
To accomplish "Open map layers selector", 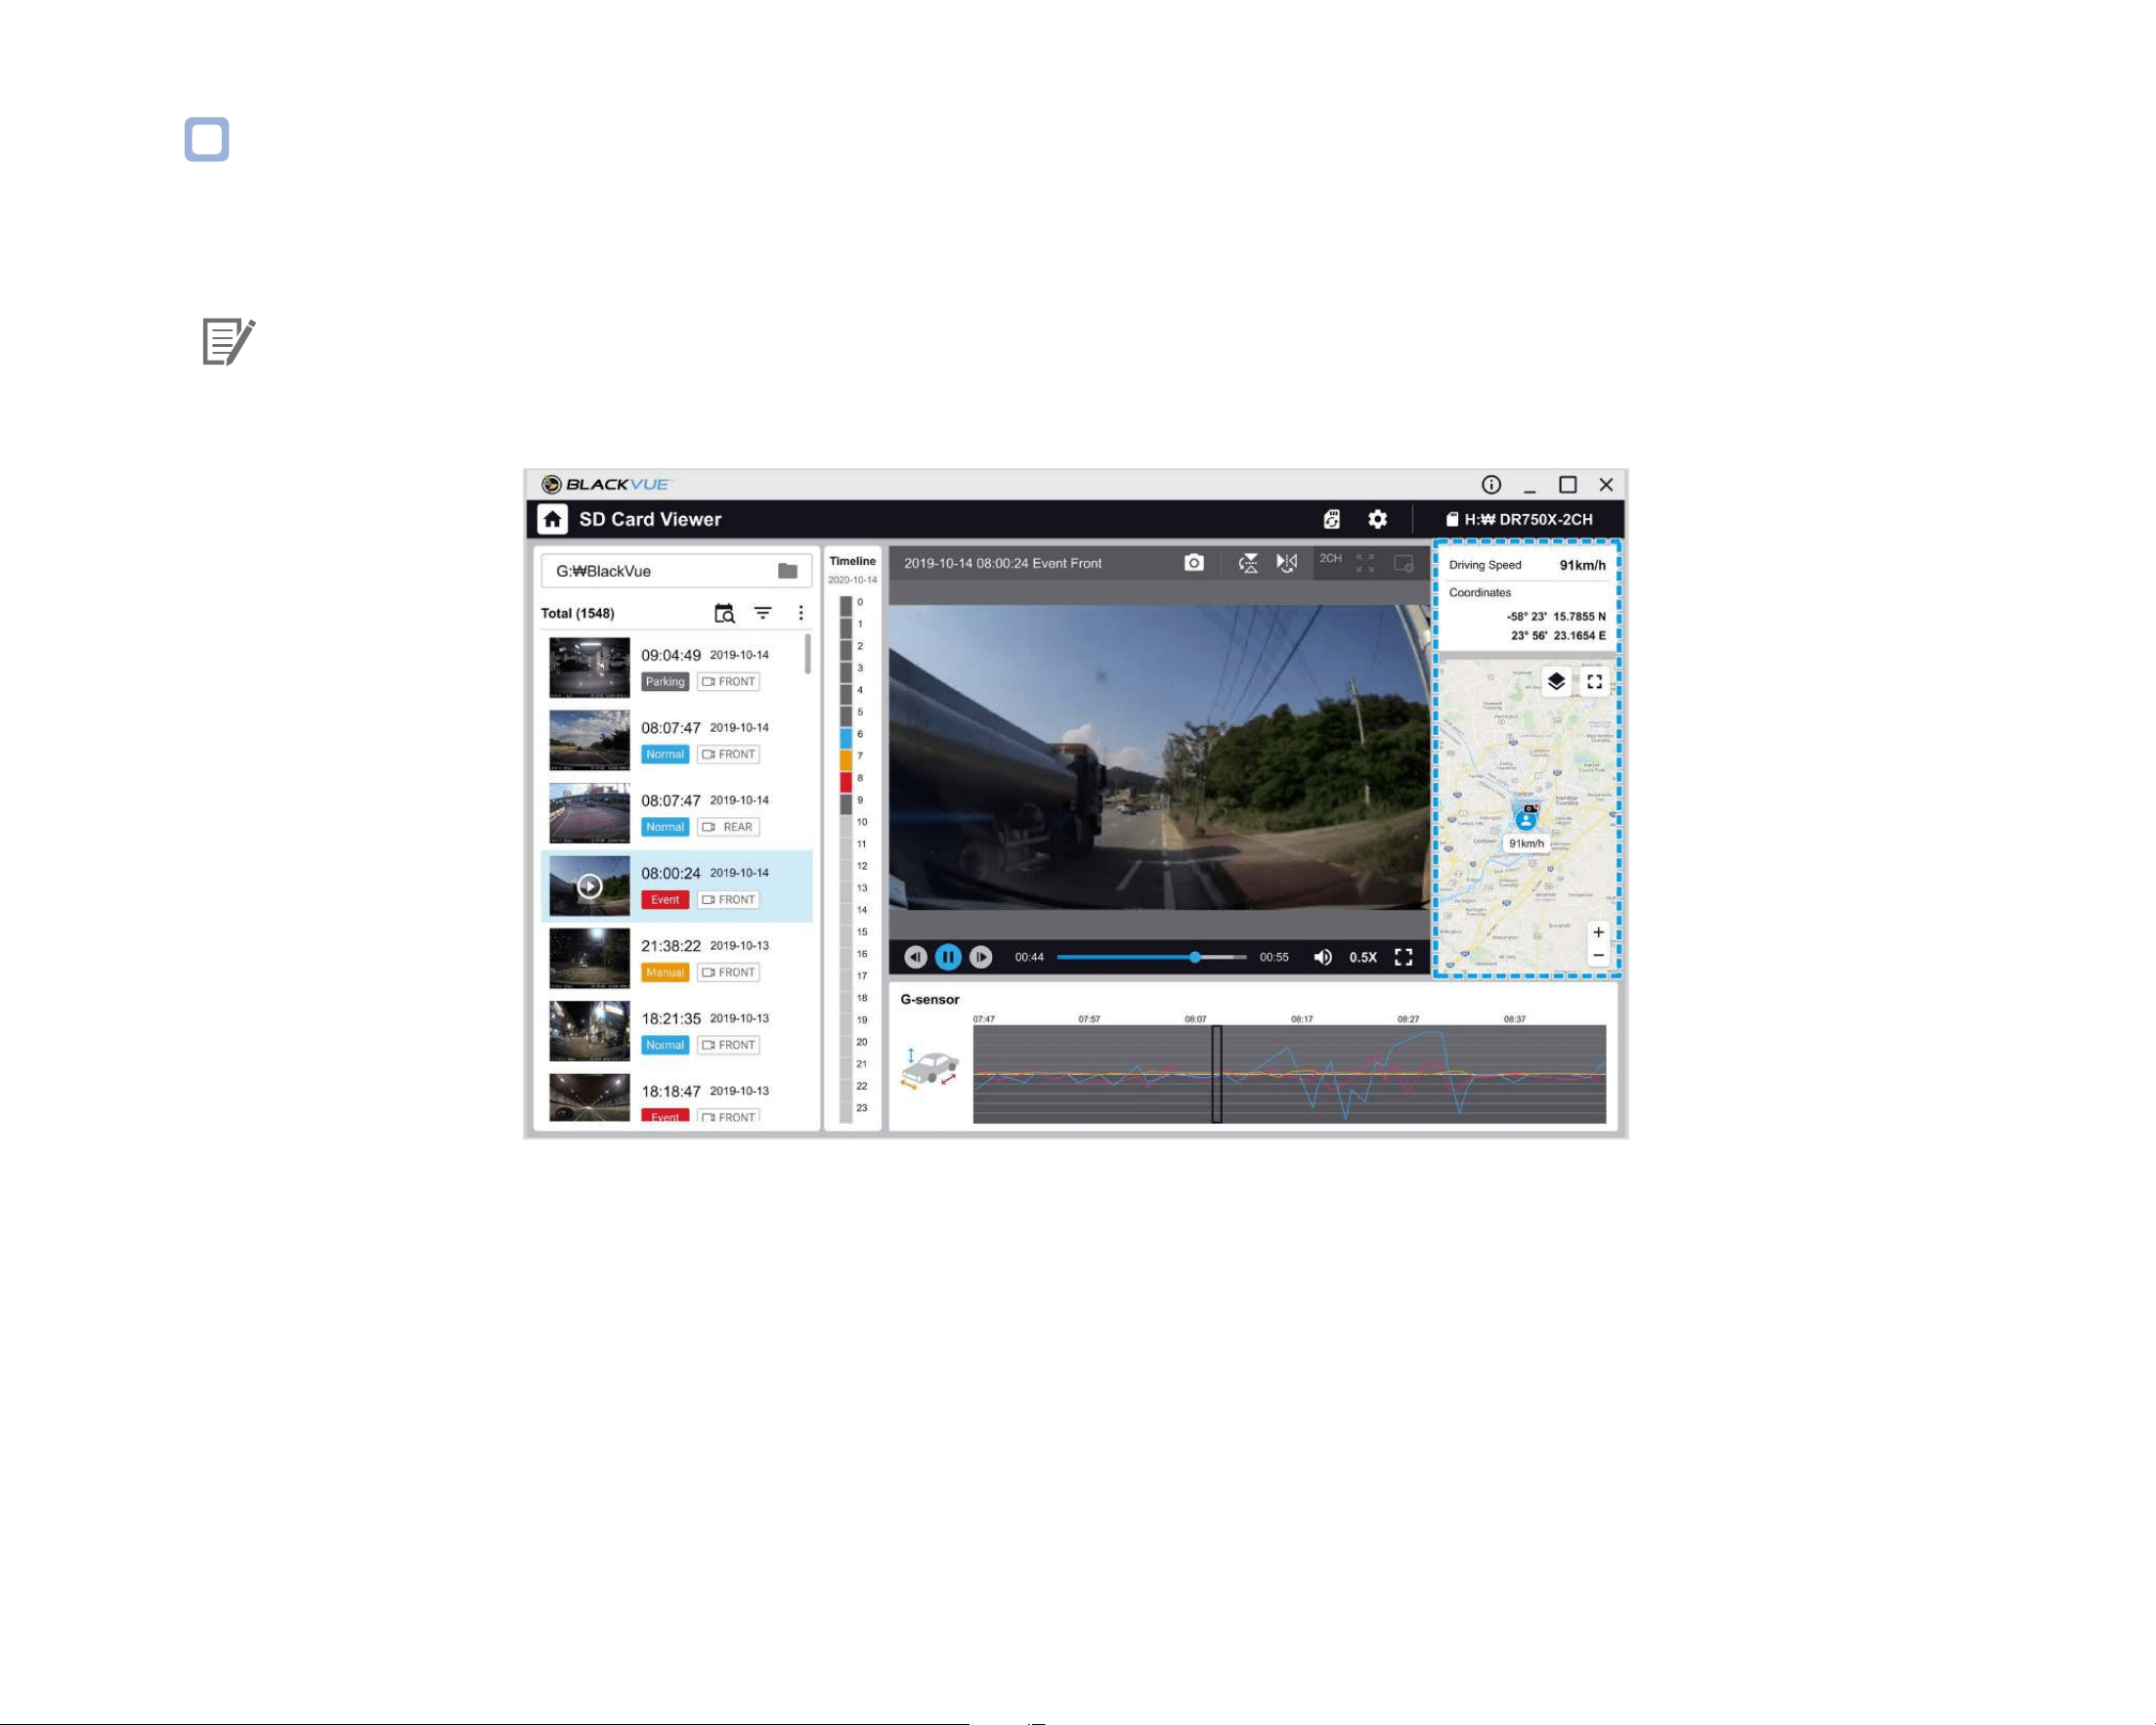I will click(1556, 682).
